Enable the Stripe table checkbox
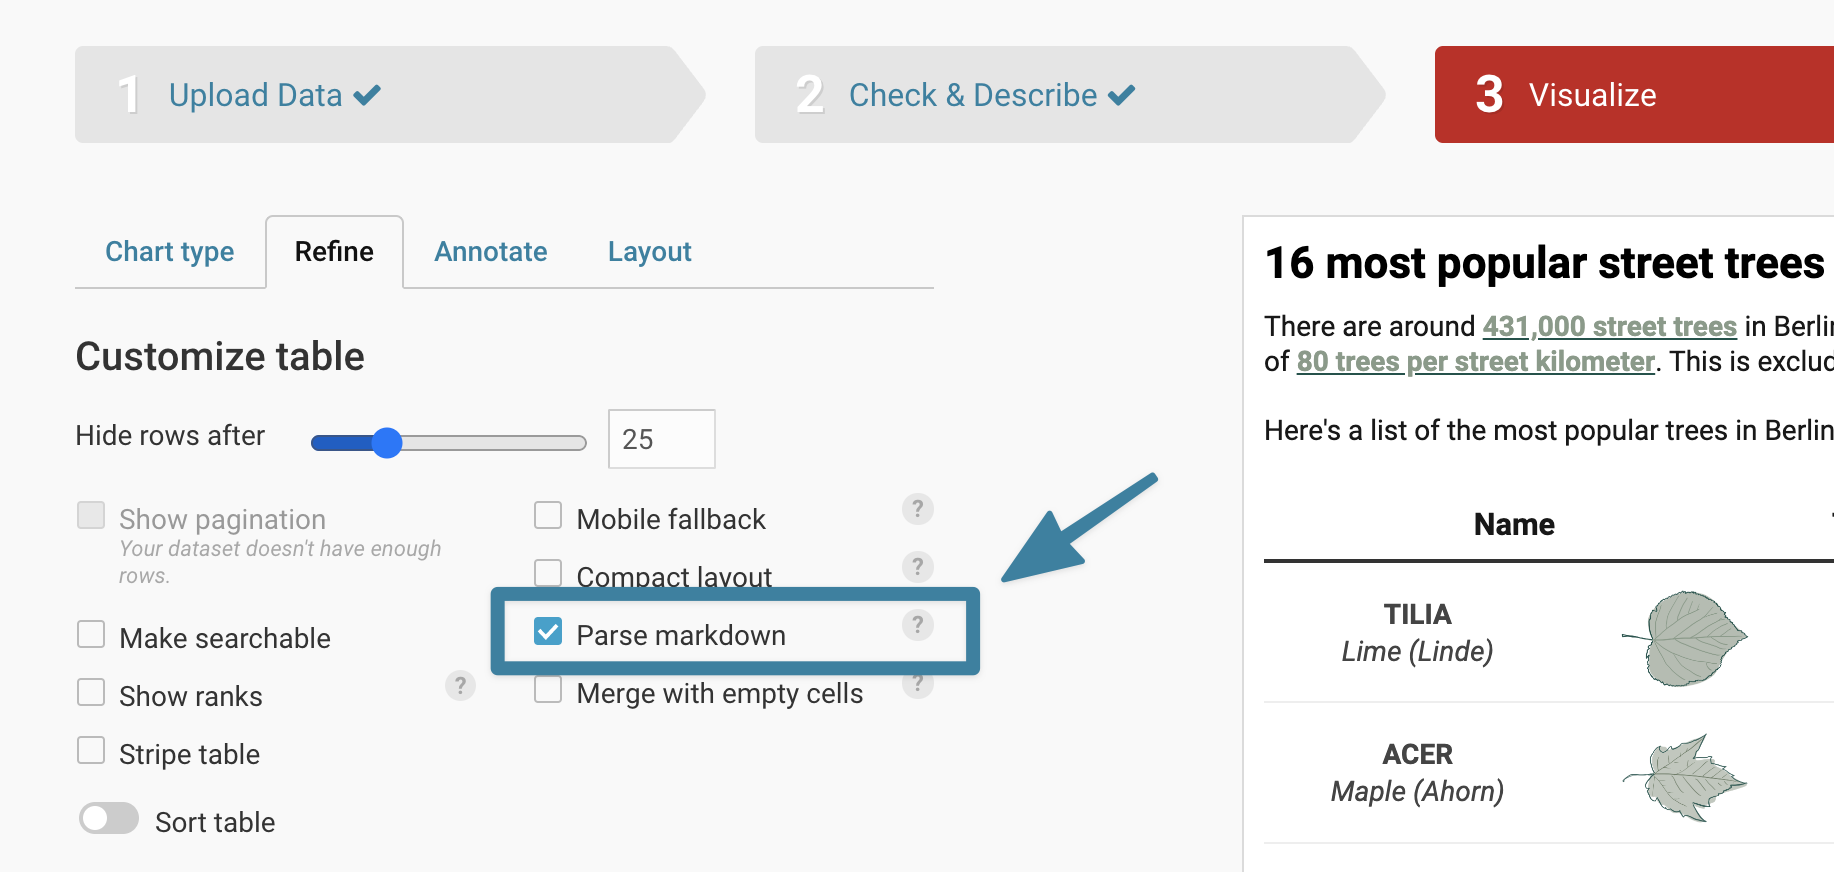This screenshot has height=872, width=1834. tap(91, 750)
